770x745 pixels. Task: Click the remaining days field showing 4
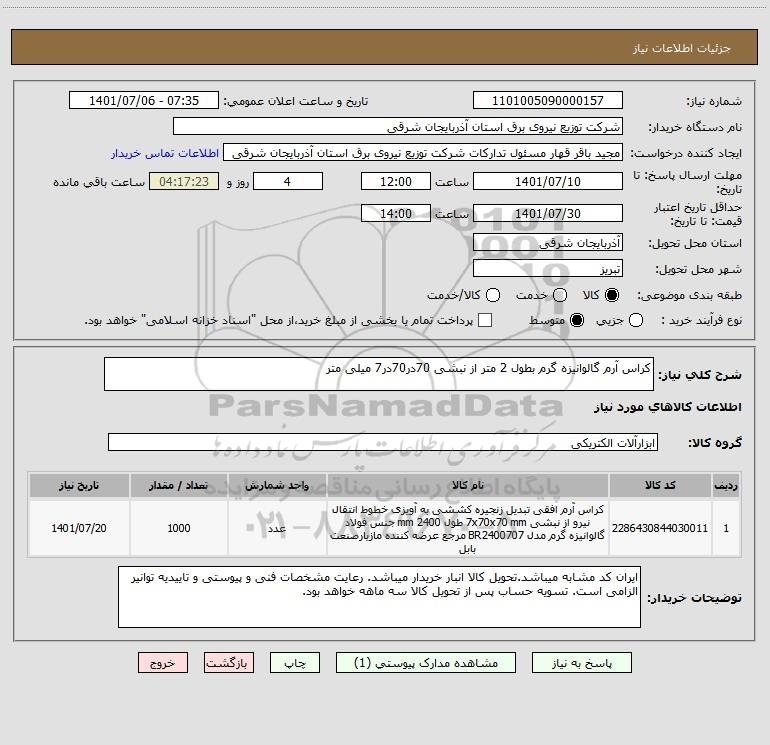[x=288, y=181]
